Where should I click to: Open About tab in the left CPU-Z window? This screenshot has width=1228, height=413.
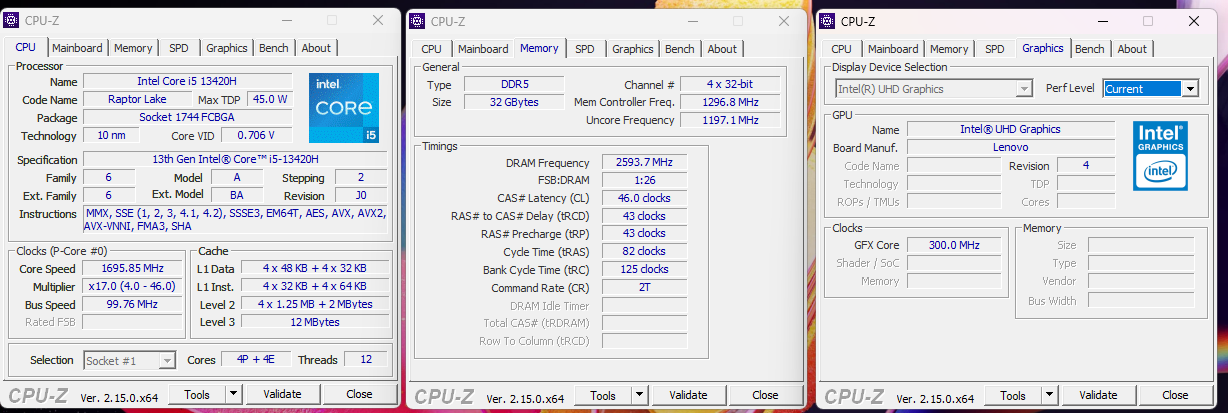(316, 48)
